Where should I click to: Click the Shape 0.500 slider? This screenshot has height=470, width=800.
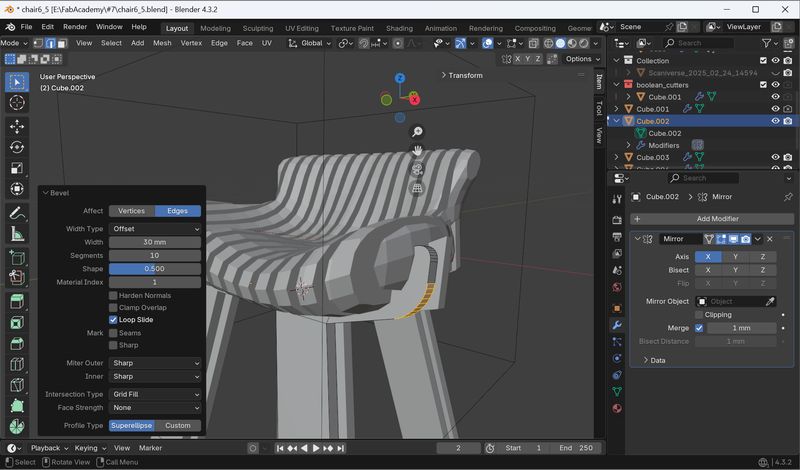155,269
